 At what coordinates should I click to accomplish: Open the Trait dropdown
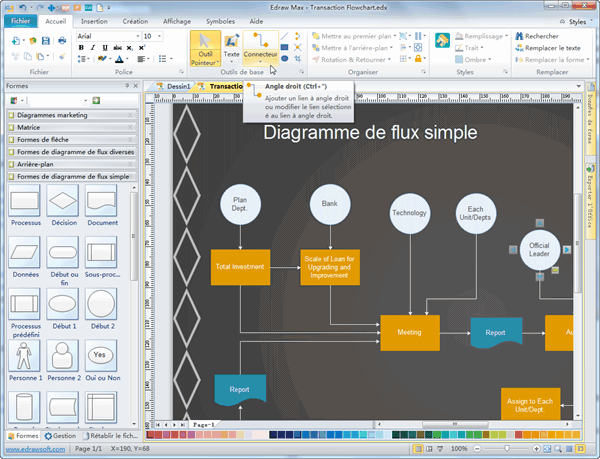(x=482, y=48)
